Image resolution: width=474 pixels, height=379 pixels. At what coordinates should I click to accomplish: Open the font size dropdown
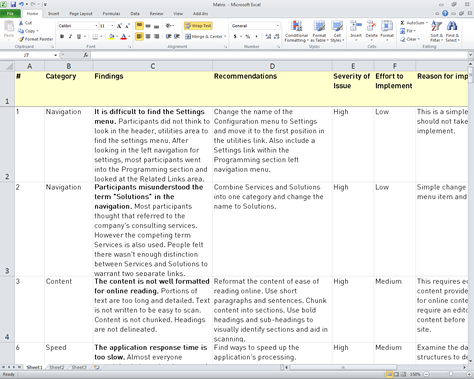coord(112,26)
